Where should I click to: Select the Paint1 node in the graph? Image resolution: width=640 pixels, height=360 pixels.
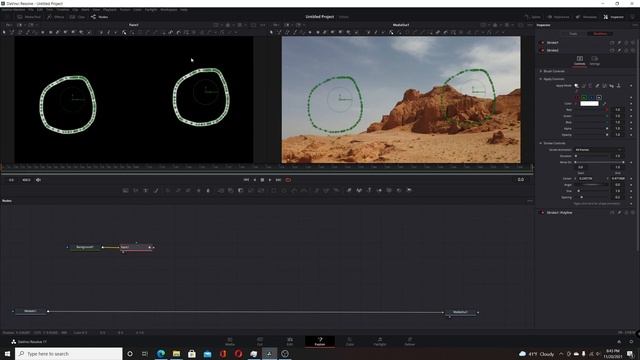[136, 247]
